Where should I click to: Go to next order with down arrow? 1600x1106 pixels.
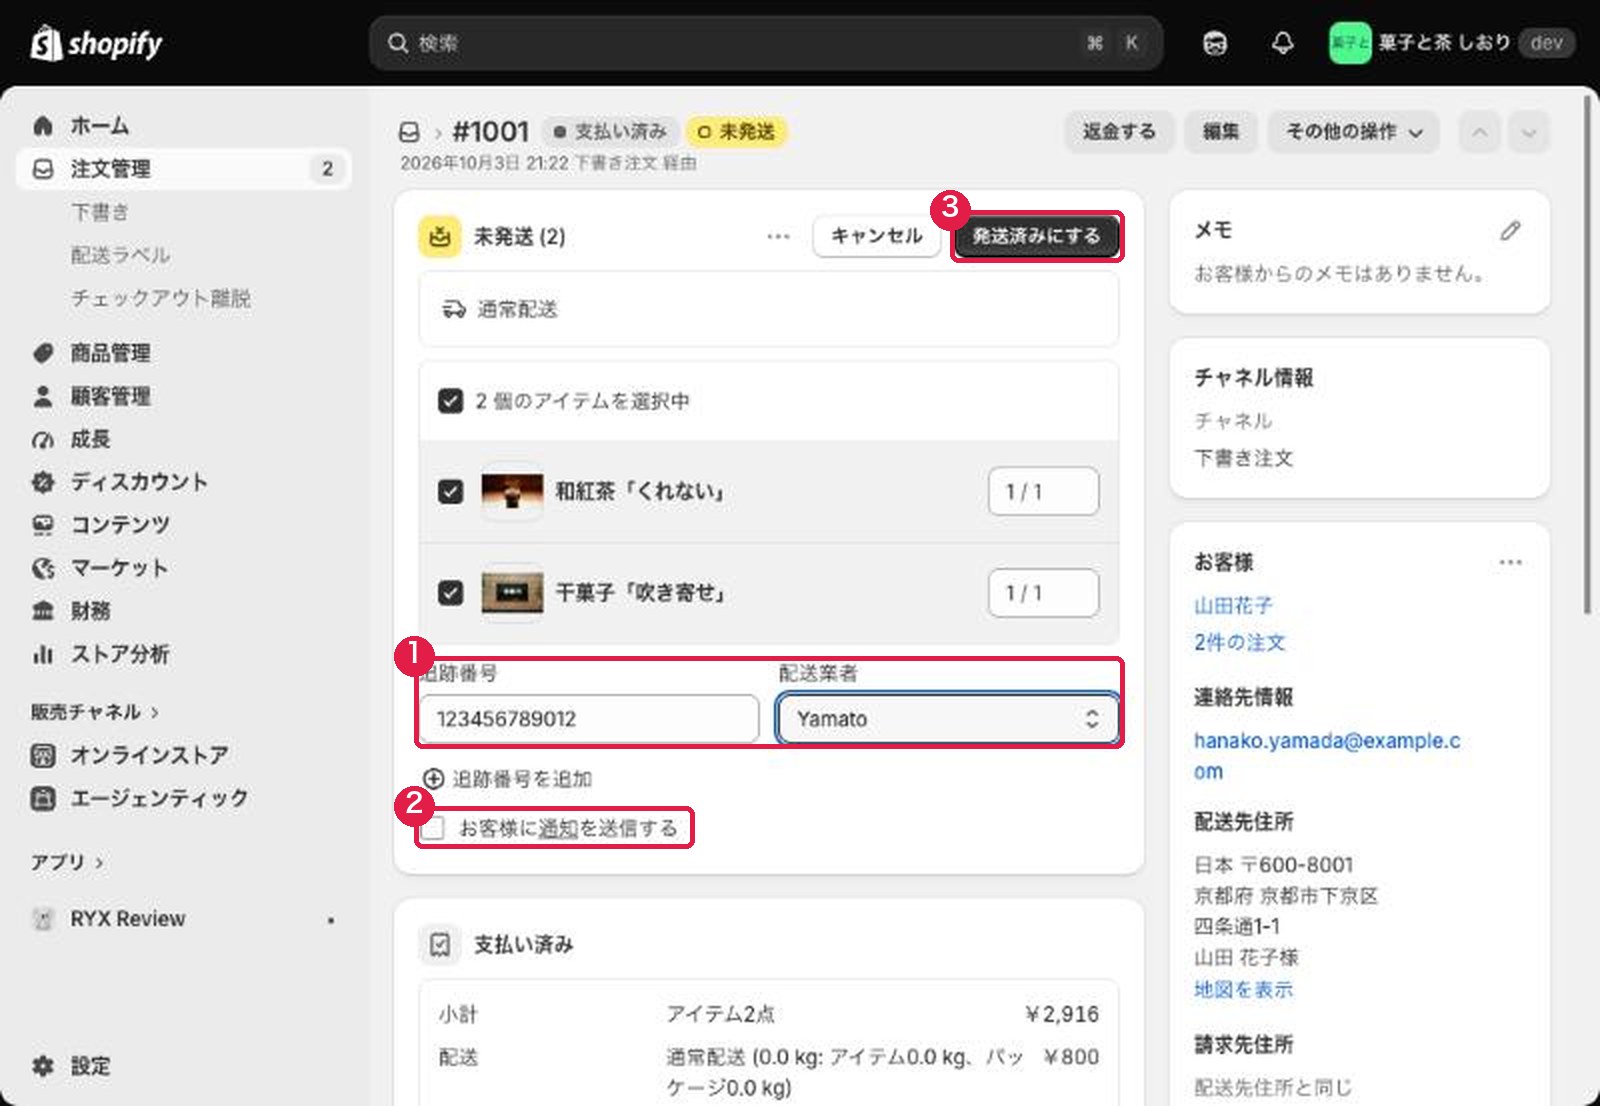coord(1529,132)
